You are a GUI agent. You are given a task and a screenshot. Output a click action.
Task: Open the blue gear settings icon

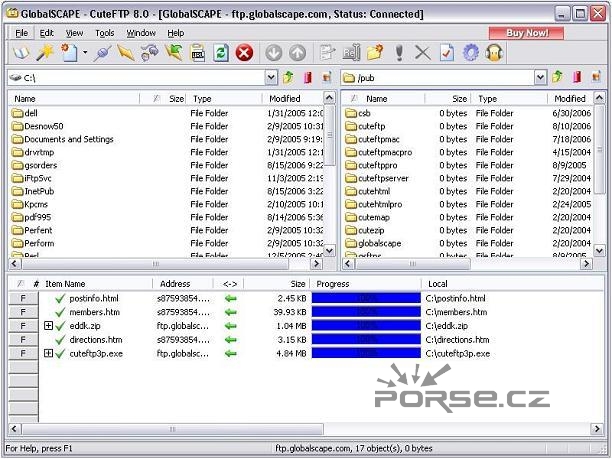point(471,53)
